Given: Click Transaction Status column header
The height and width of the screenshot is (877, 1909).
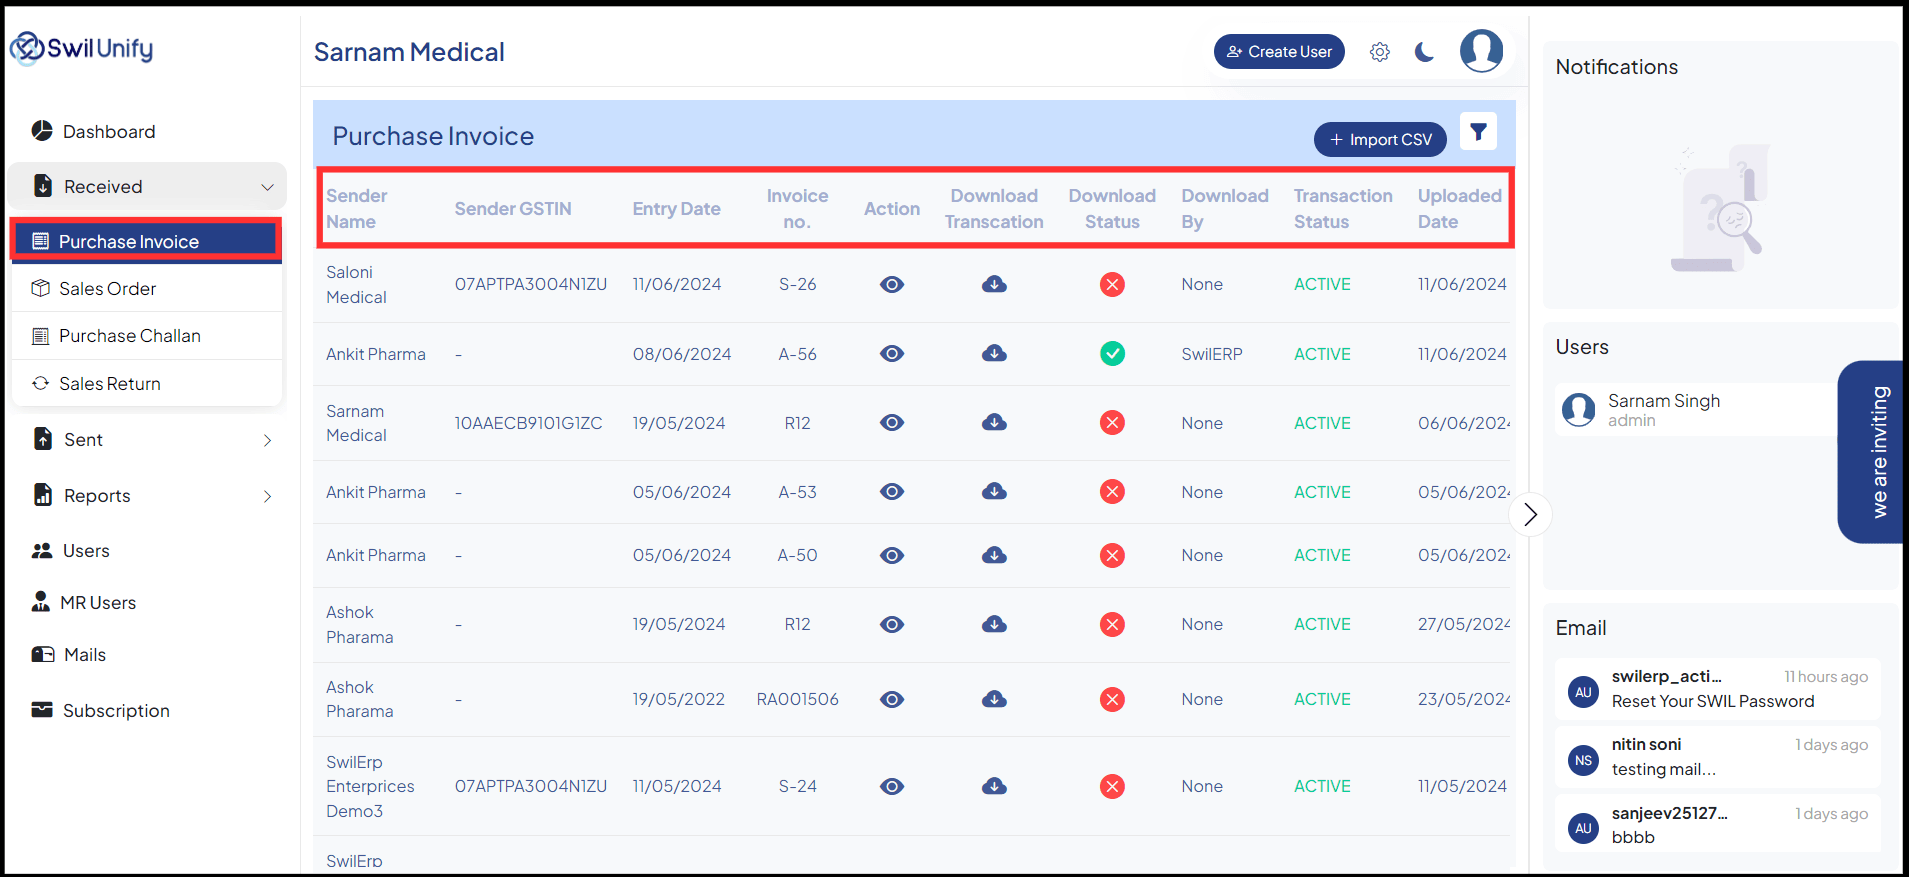Looking at the screenshot, I should point(1342,209).
